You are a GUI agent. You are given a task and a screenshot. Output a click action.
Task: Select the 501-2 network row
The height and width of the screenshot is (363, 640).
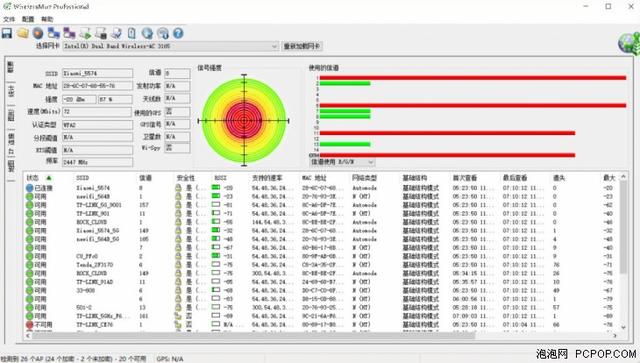pyautogui.click(x=322, y=307)
